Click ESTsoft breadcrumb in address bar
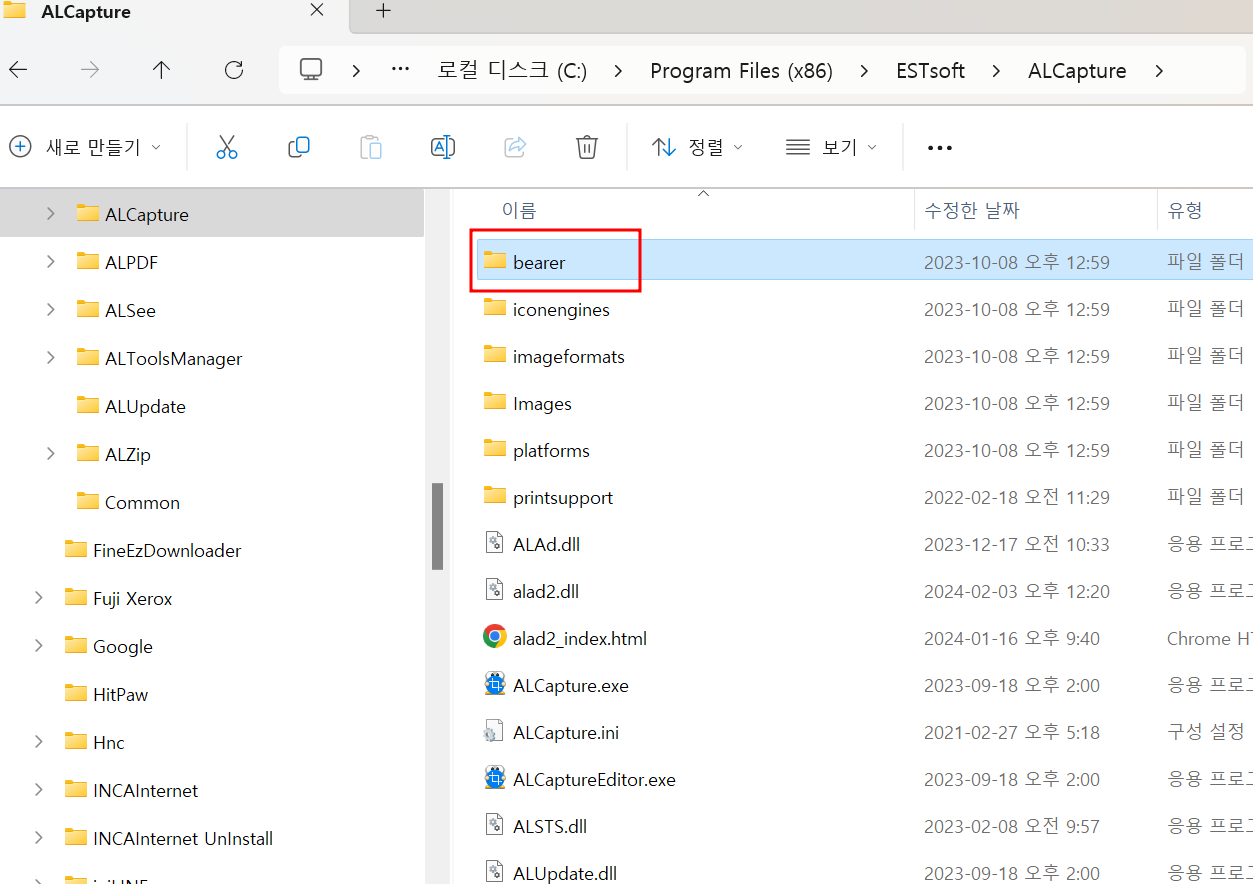1253x884 pixels. click(x=930, y=71)
